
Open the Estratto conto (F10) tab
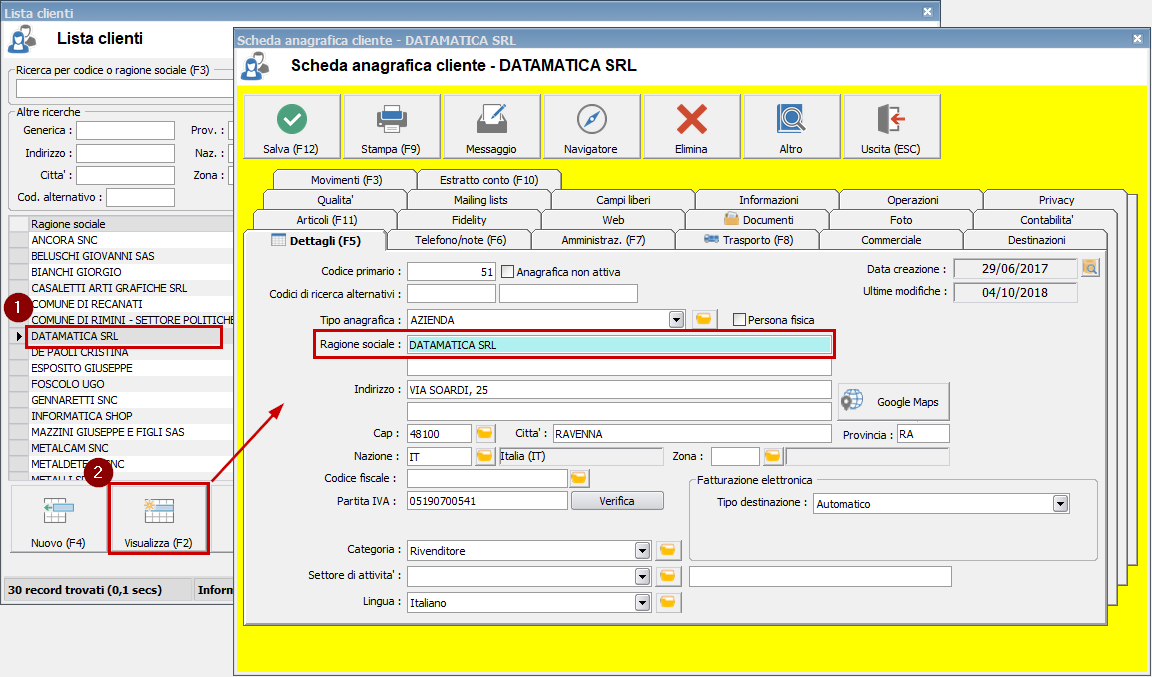(x=489, y=180)
